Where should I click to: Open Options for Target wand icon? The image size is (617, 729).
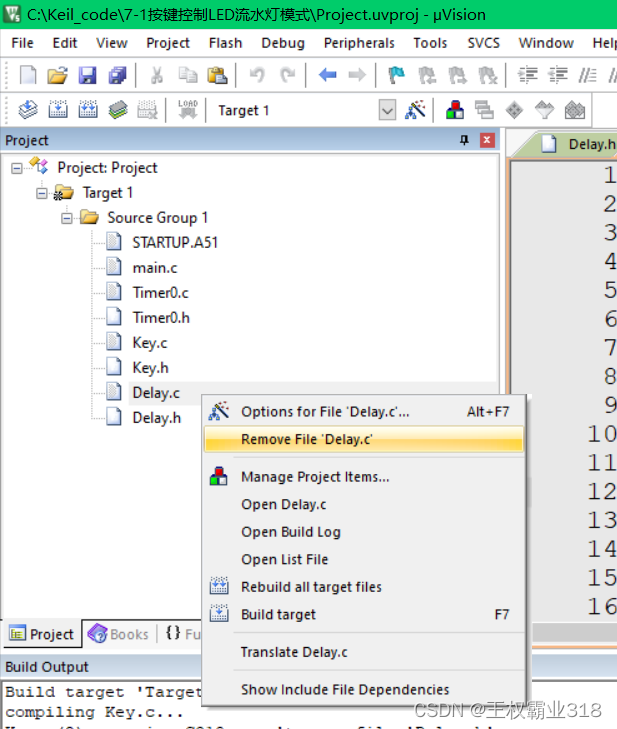pos(415,110)
